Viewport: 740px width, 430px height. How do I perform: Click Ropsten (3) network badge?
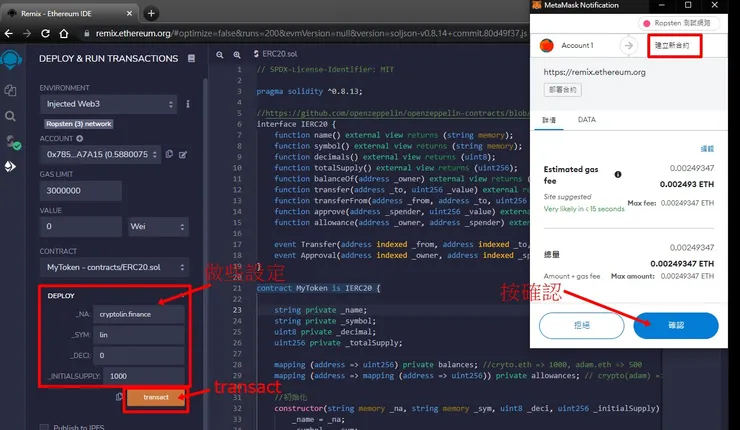tap(79, 124)
